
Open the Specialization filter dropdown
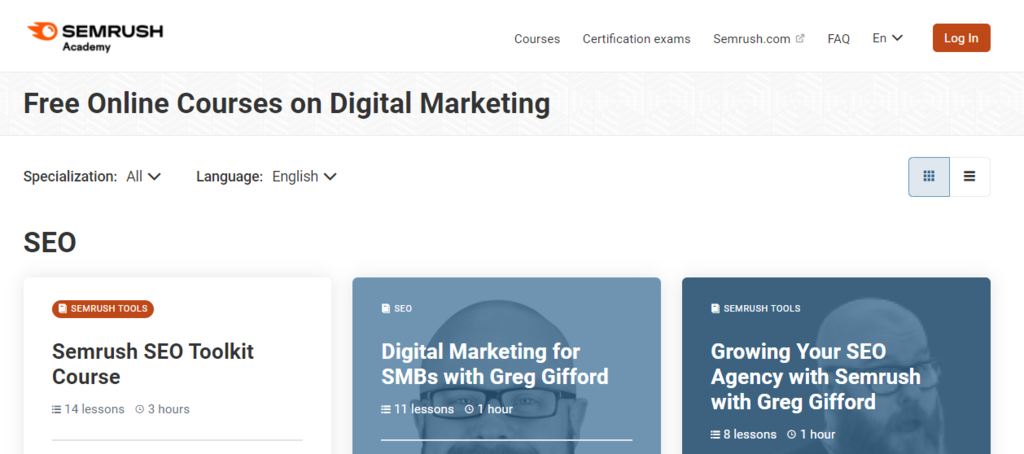(x=143, y=176)
